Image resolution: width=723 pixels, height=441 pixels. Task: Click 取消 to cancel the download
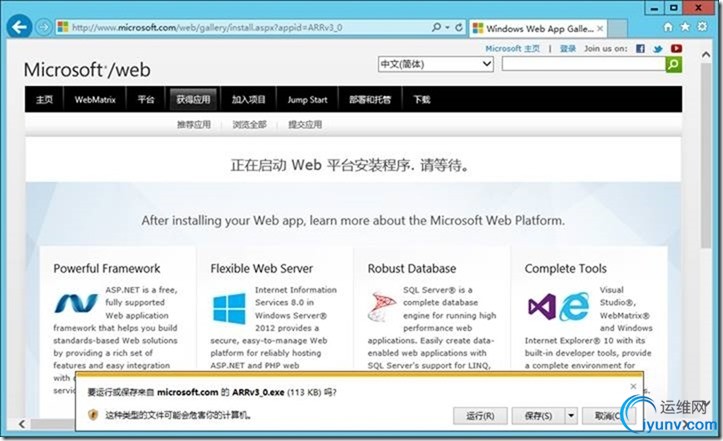coord(609,416)
